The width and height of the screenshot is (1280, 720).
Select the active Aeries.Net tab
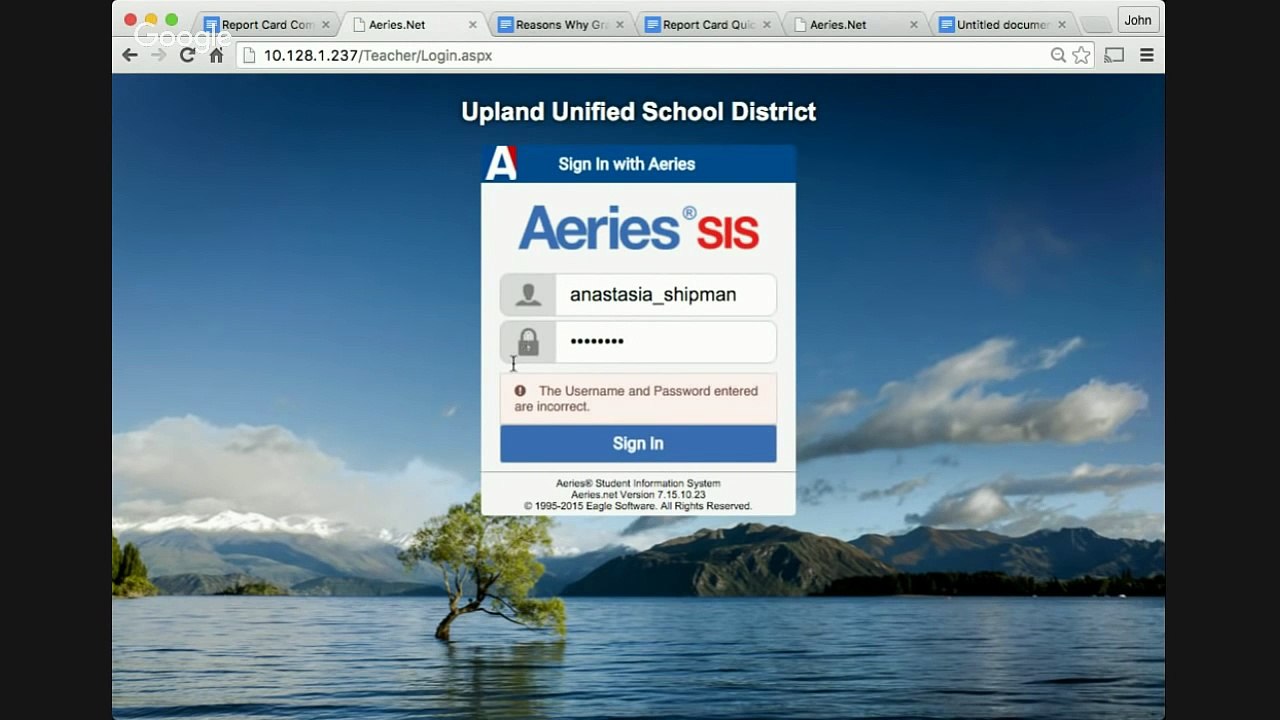tap(412, 25)
